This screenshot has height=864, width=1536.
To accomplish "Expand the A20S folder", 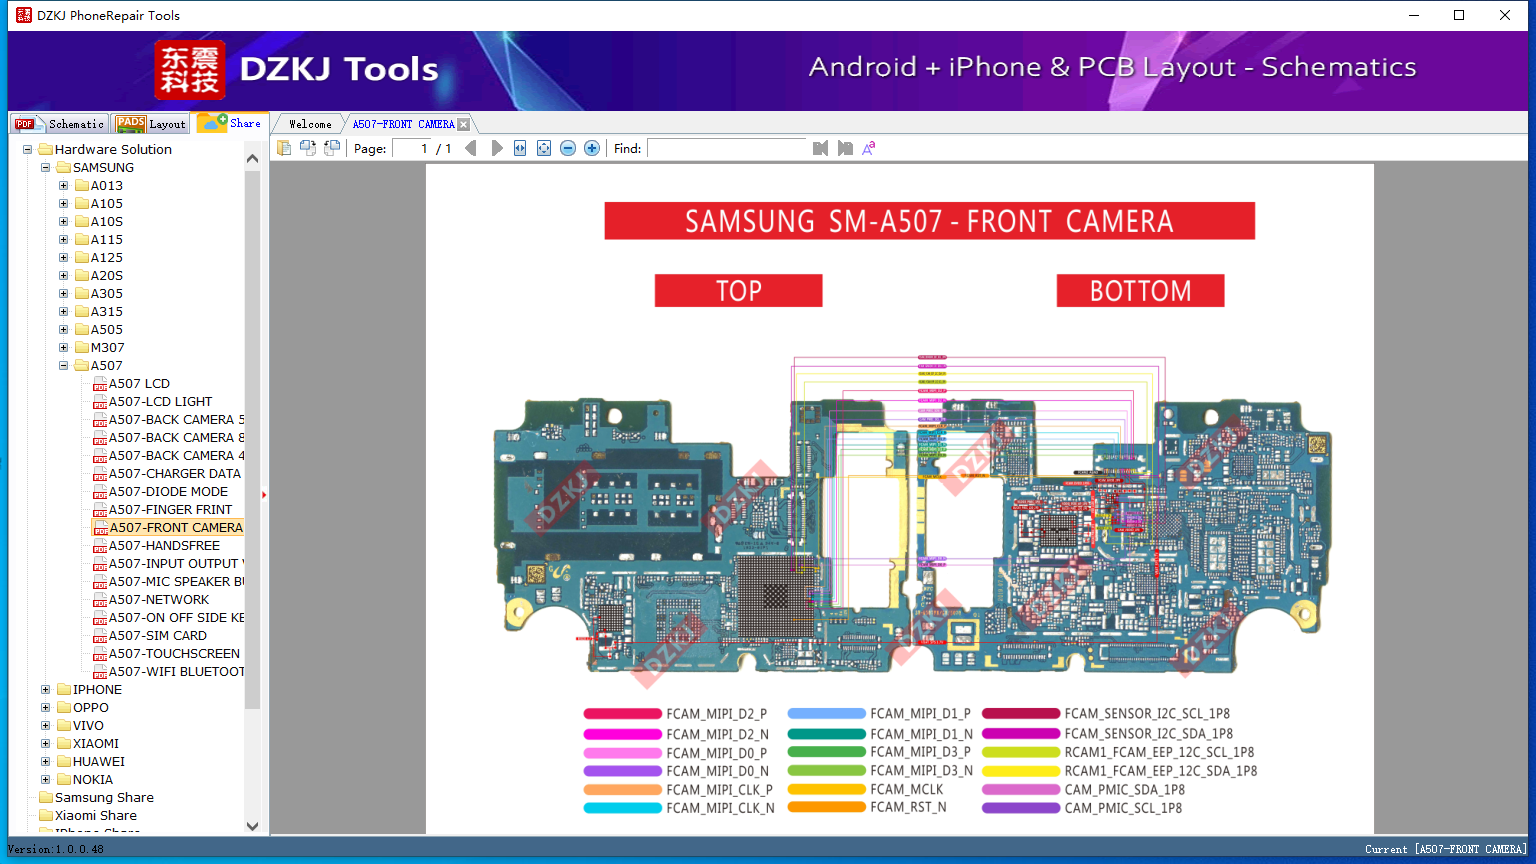I will [64, 275].
